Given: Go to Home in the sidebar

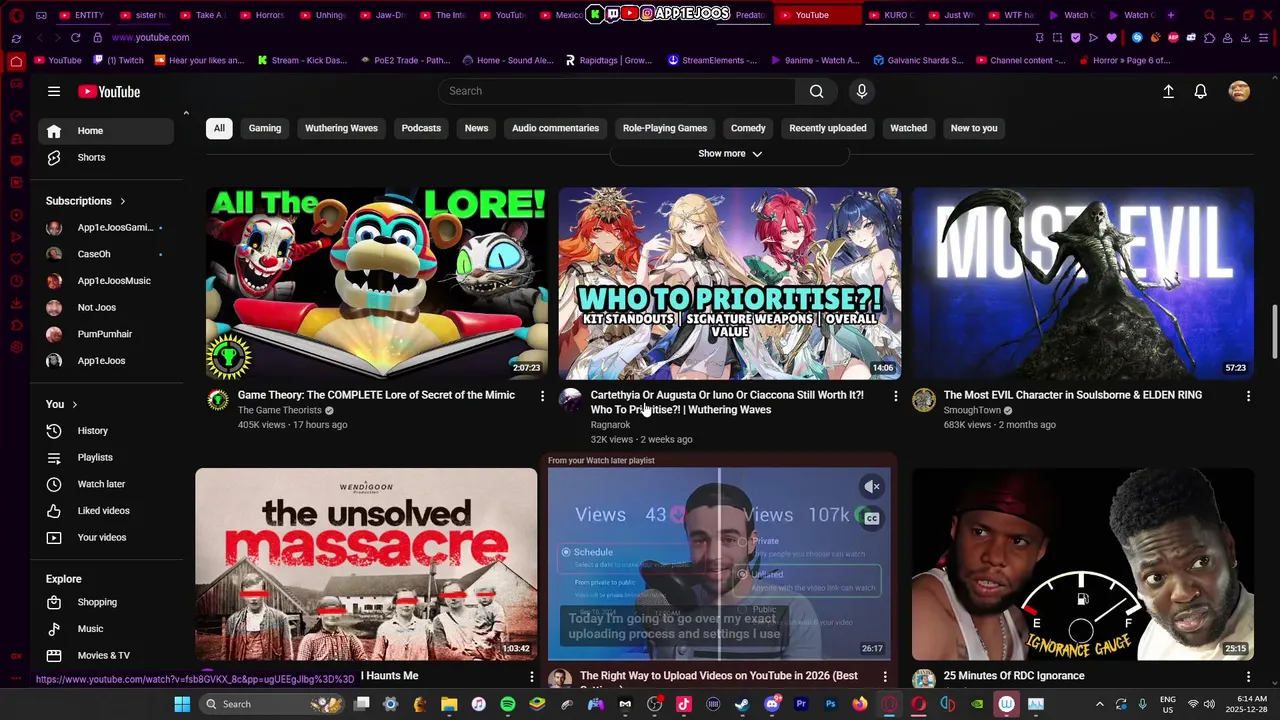Looking at the screenshot, I should (x=106, y=131).
